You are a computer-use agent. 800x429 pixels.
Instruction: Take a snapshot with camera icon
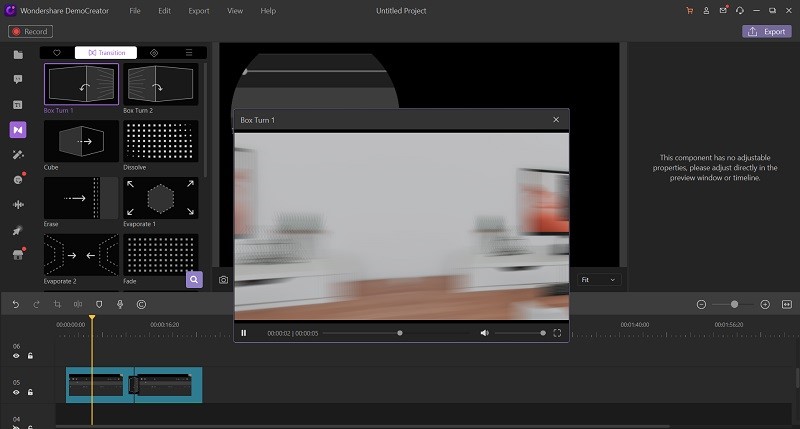pos(223,280)
